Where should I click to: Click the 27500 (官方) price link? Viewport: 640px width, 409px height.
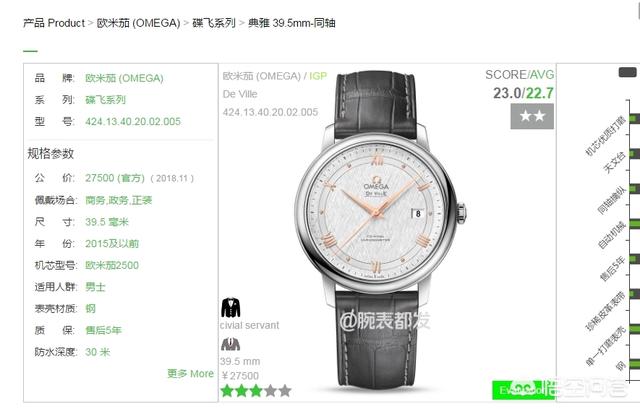pyautogui.click(x=115, y=178)
